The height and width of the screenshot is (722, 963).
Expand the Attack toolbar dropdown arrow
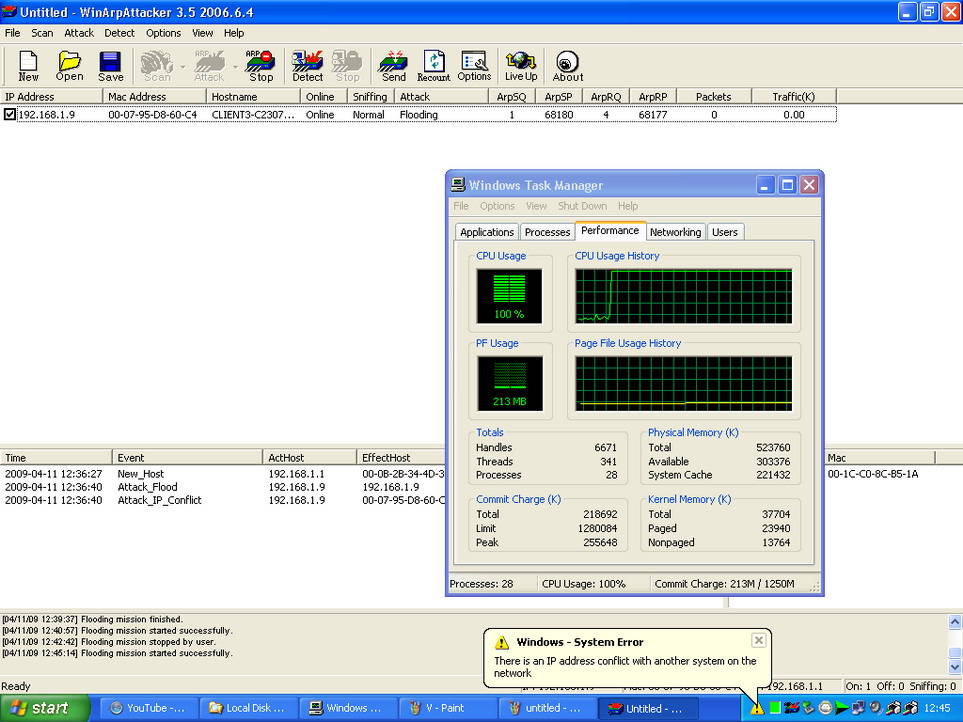click(x=235, y=66)
